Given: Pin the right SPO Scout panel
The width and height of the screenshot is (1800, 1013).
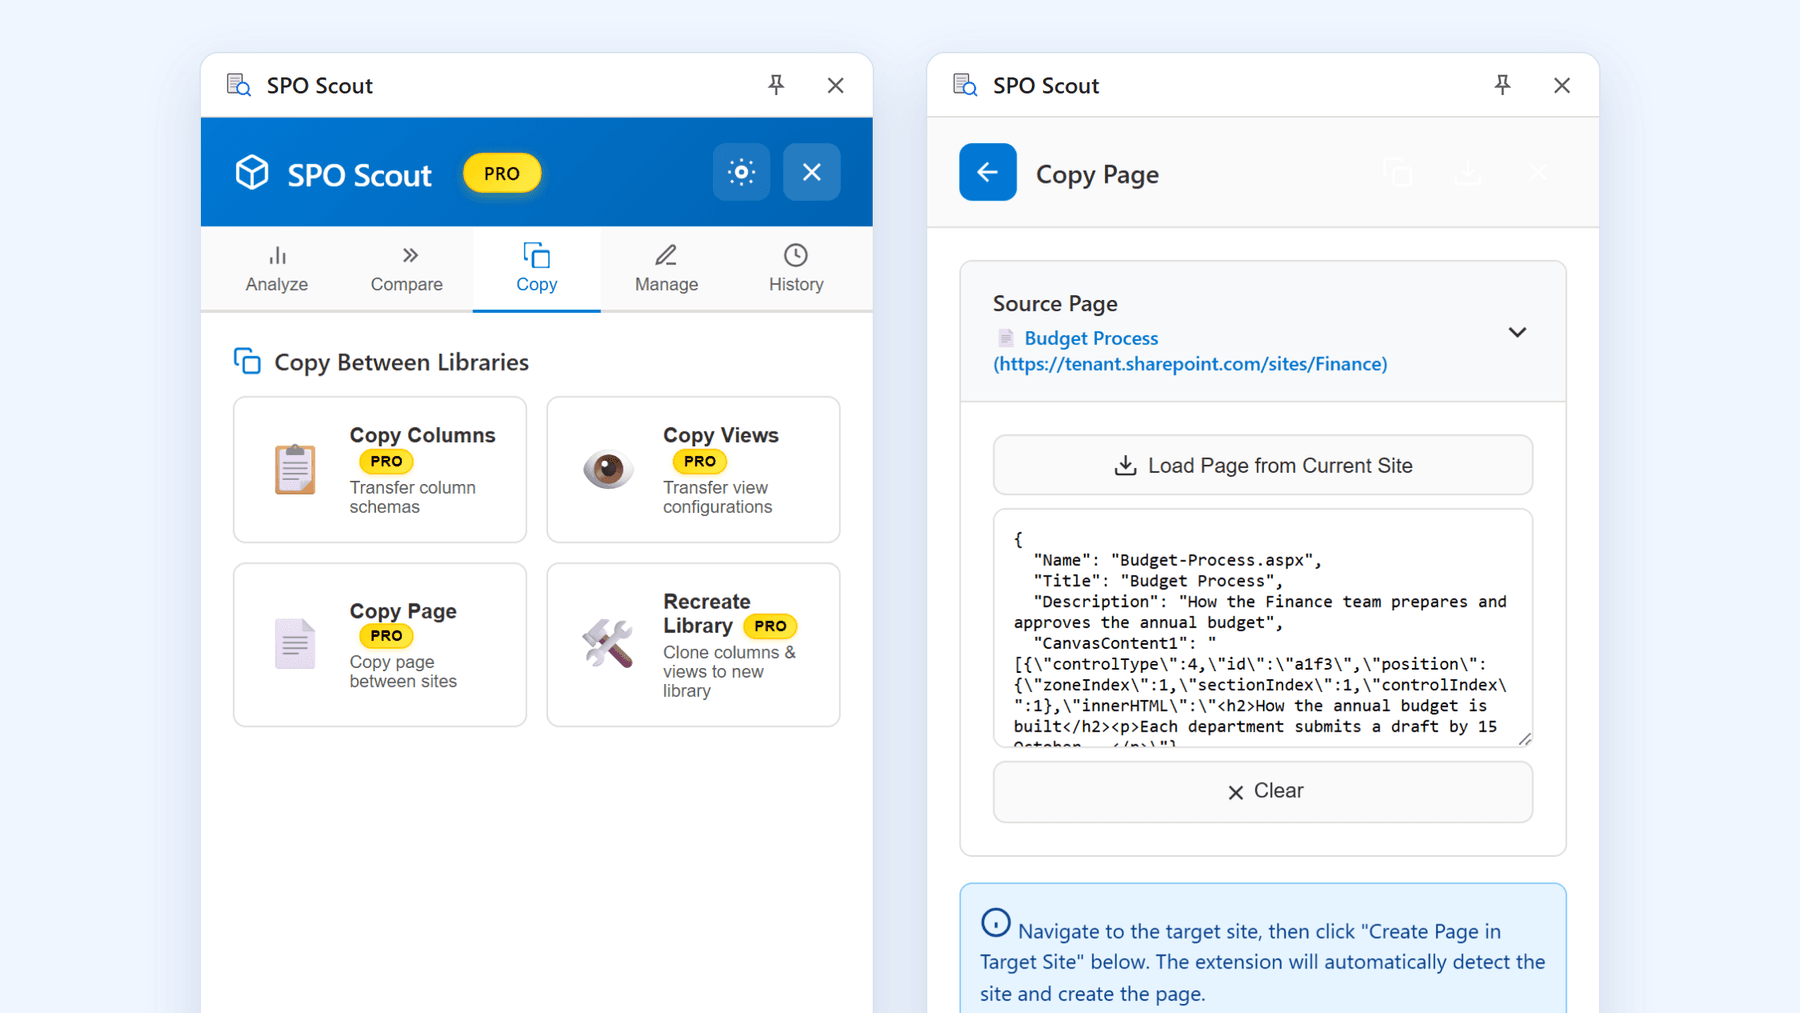Looking at the screenshot, I should 1502,85.
